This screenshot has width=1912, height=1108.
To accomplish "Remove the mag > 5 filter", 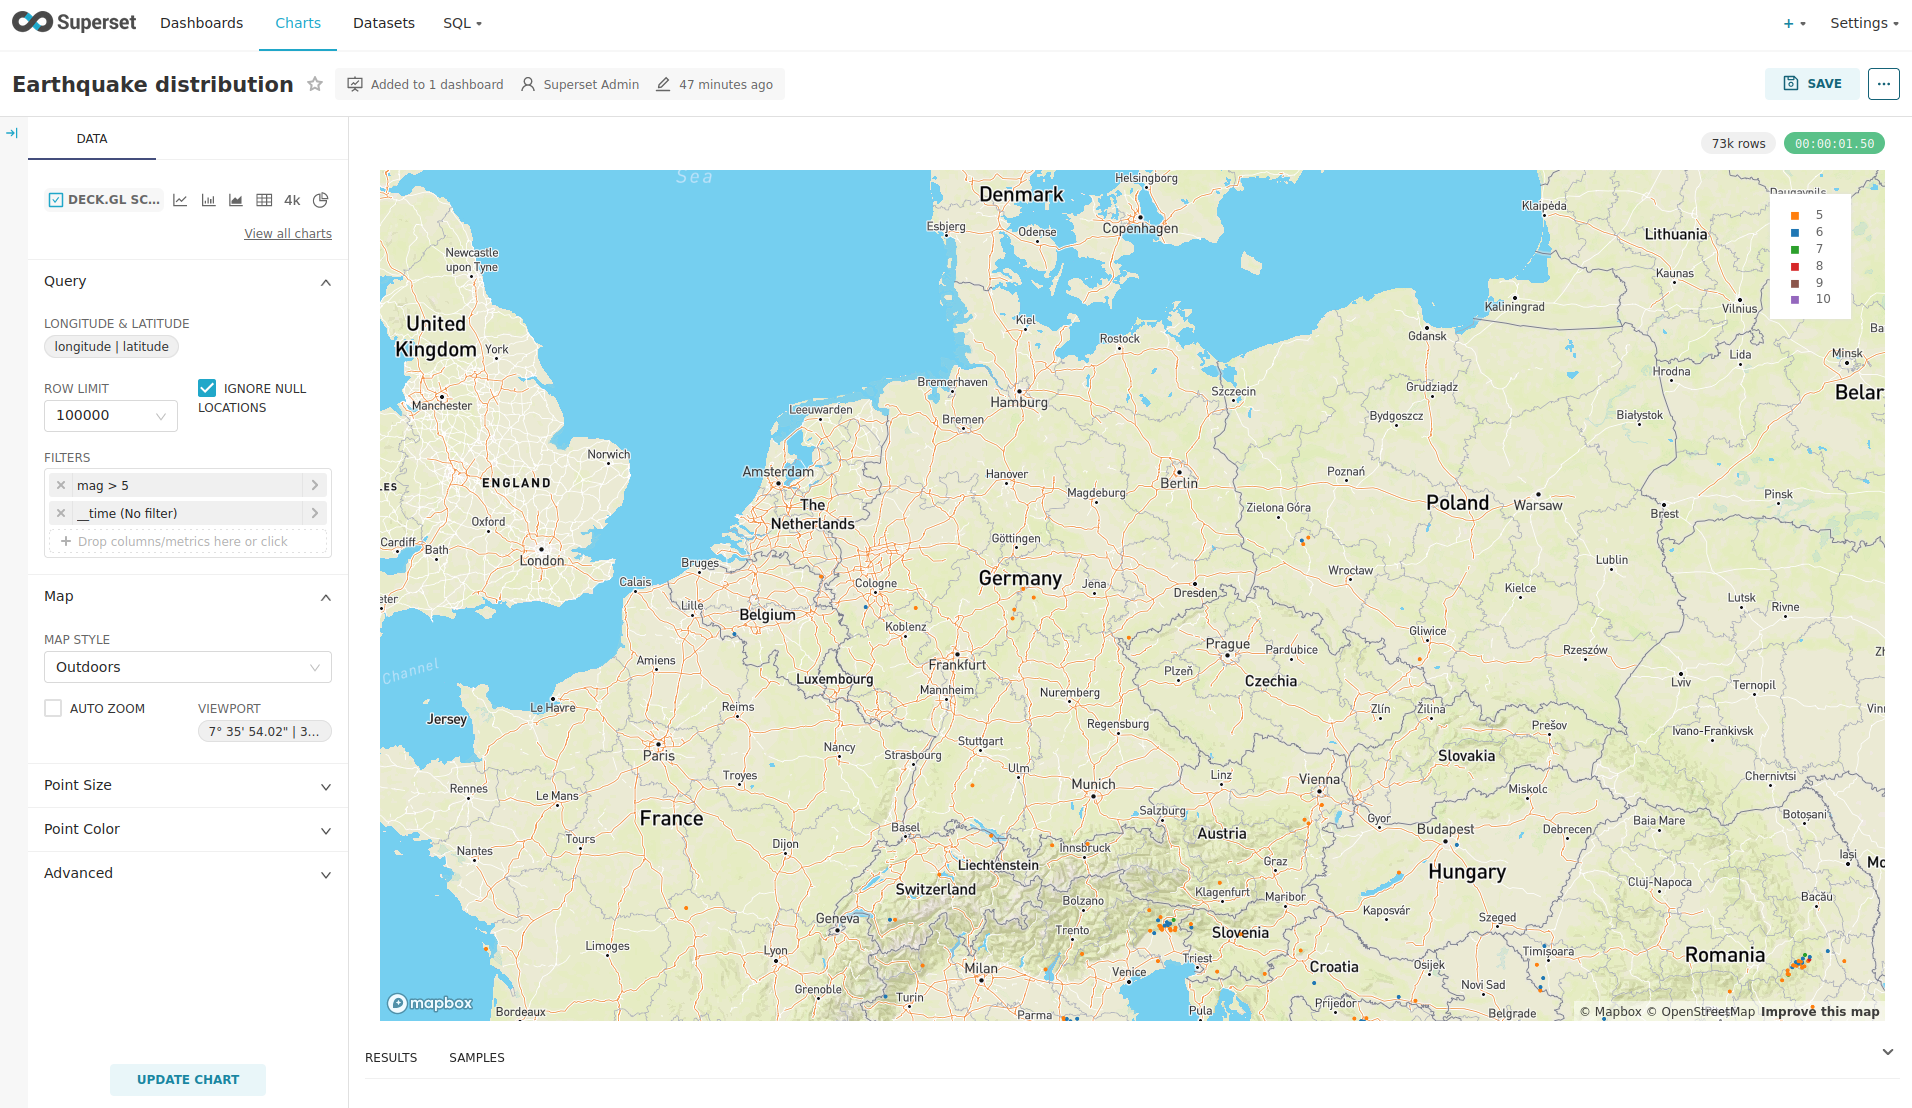I will (x=61, y=485).
